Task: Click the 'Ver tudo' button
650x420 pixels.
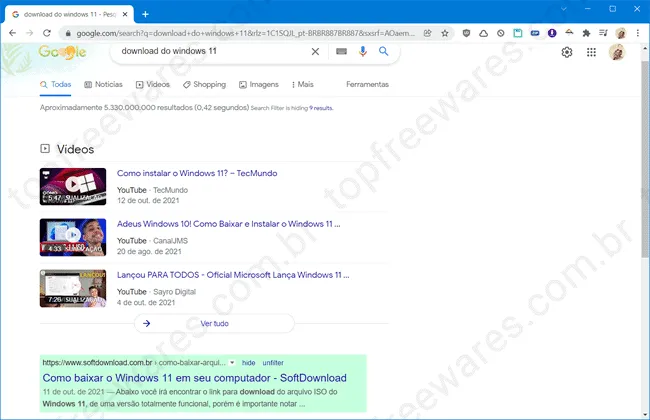Action: 214,323
